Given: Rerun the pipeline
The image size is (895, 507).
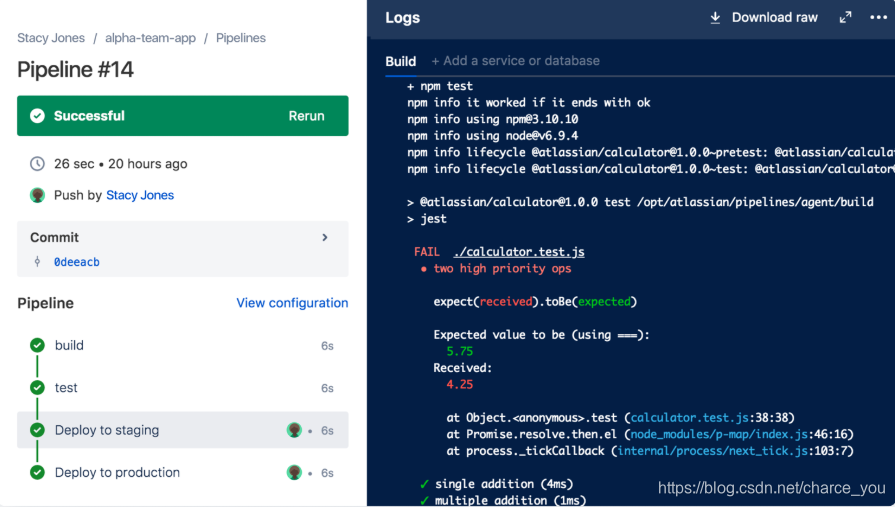Looking at the screenshot, I should (307, 116).
